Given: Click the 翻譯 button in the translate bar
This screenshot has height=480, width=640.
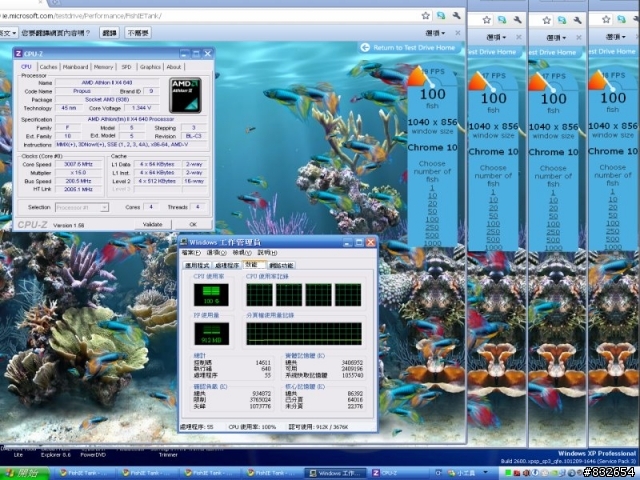Looking at the screenshot, I should tap(109, 33).
